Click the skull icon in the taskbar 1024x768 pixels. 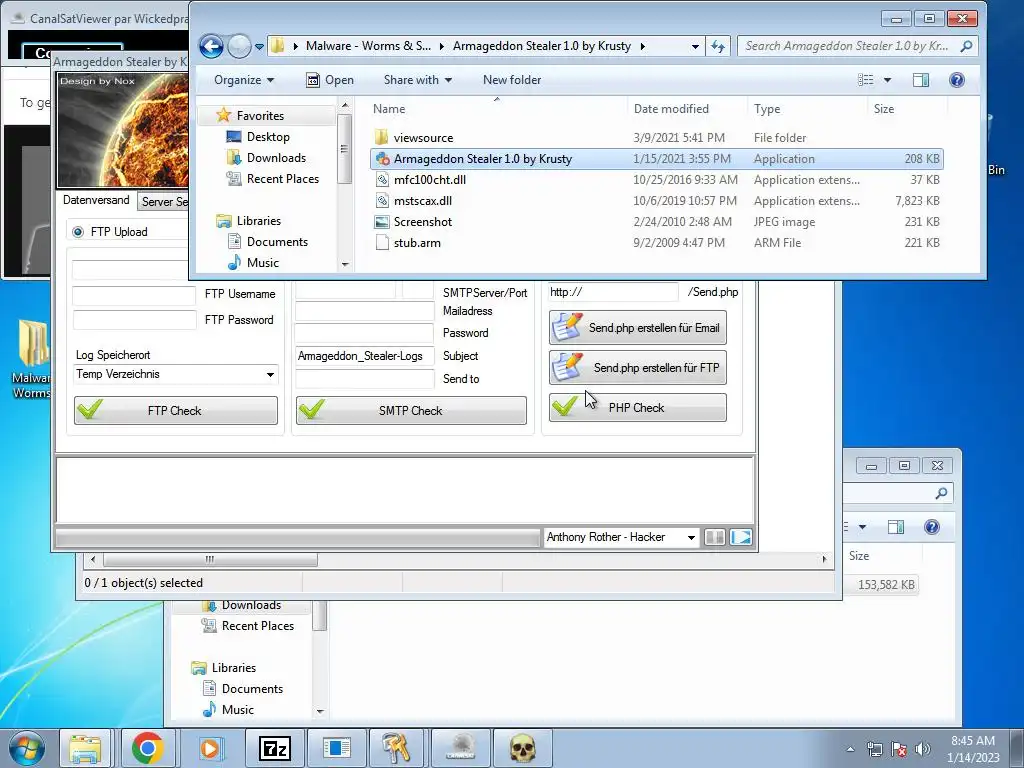click(x=522, y=748)
